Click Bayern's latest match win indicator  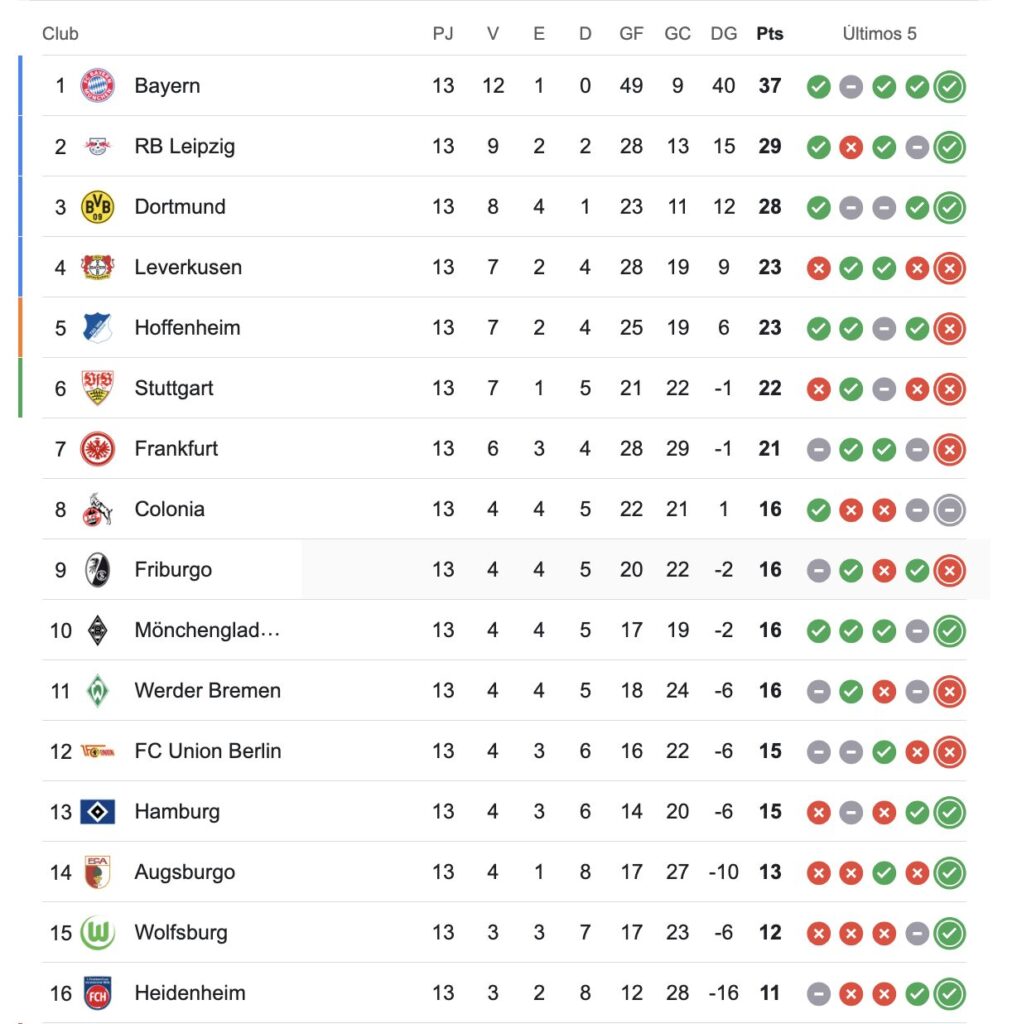pyautogui.click(x=949, y=87)
